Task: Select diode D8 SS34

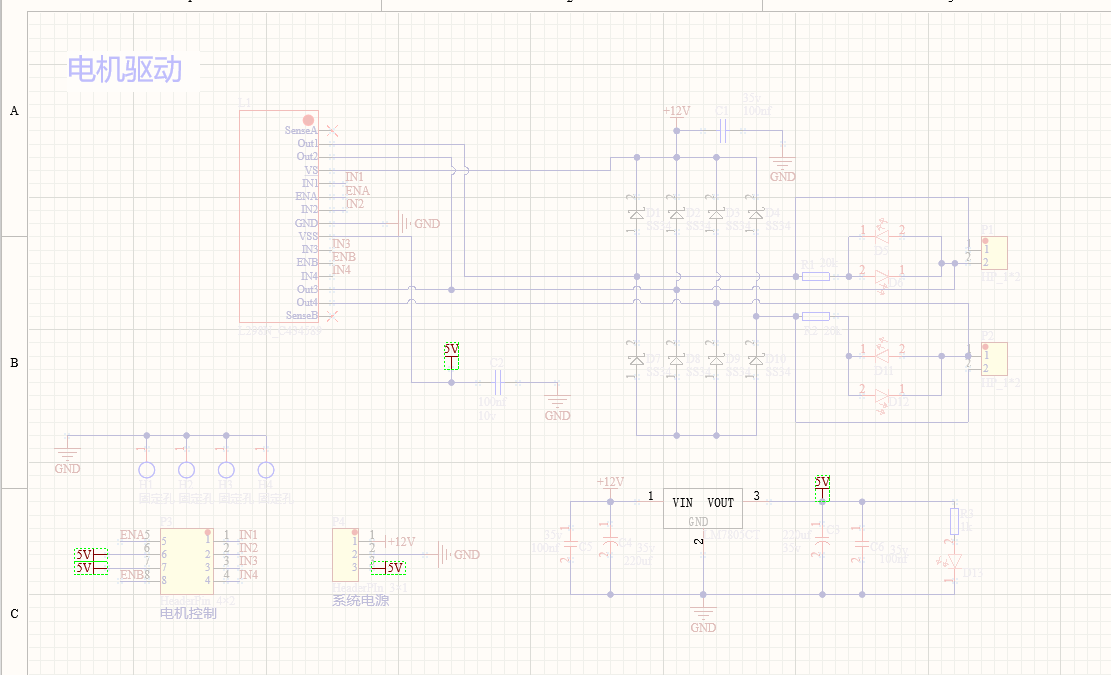Action: pos(677,360)
